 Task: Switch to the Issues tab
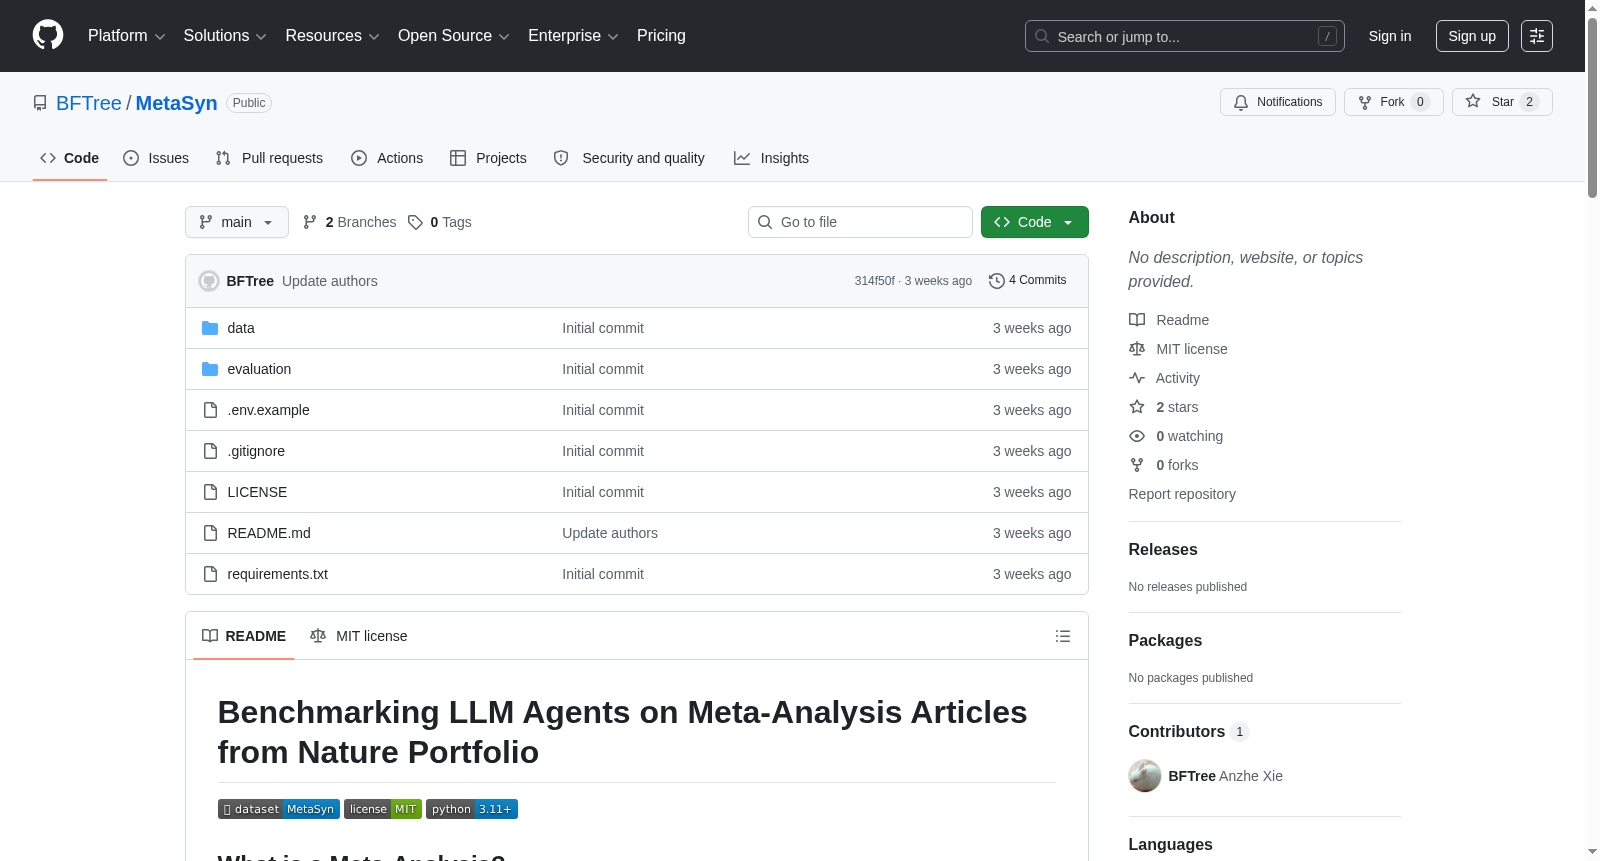coord(156,158)
